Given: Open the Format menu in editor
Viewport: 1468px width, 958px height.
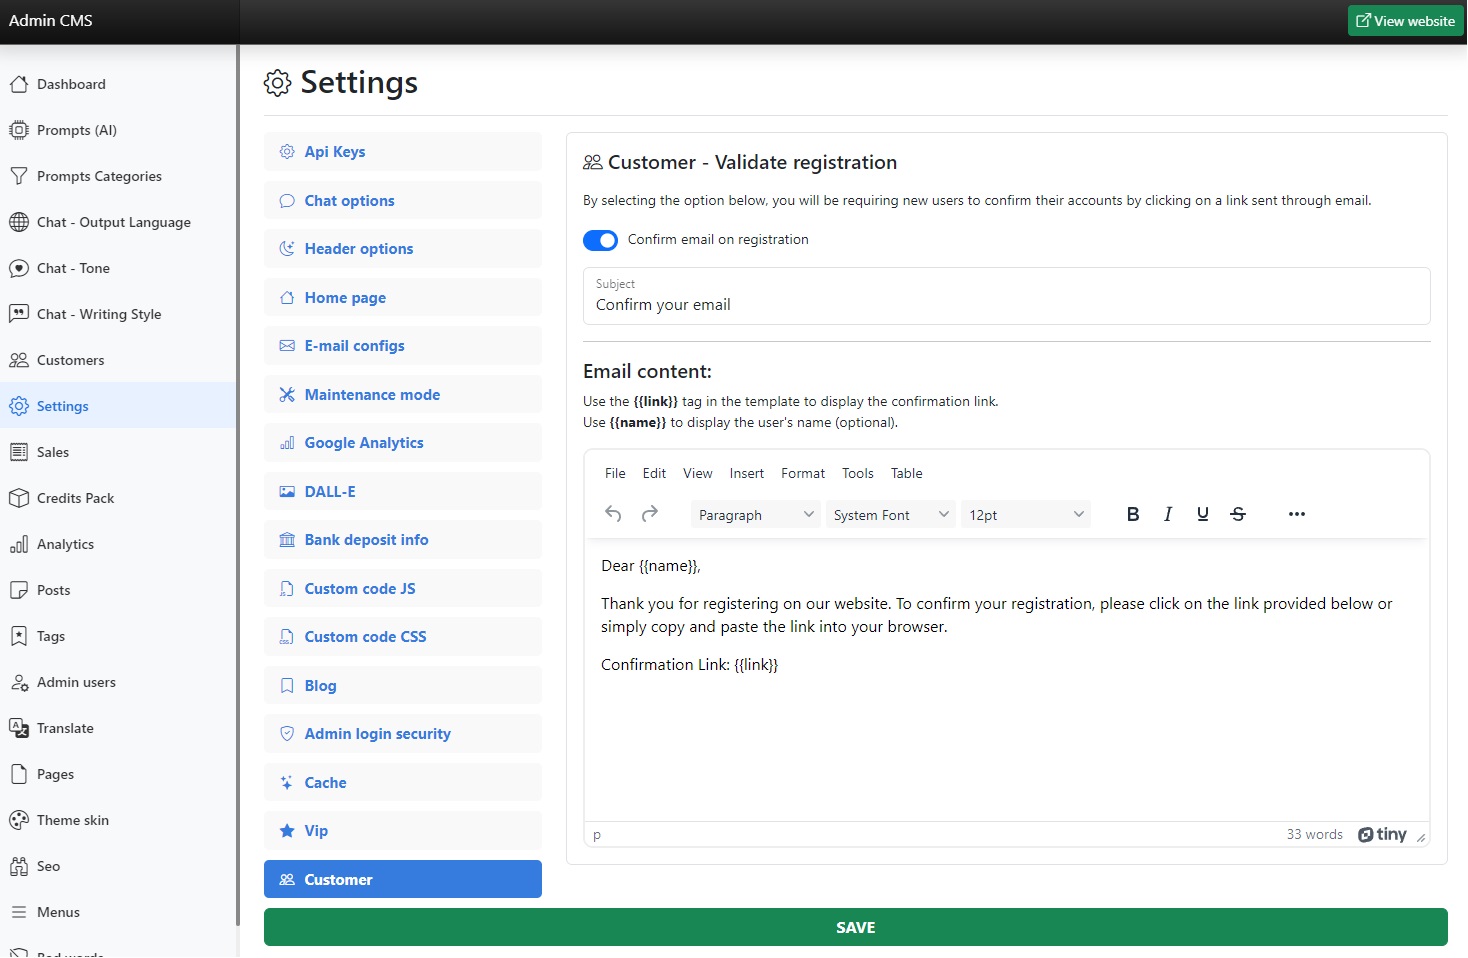Looking at the screenshot, I should click(x=803, y=474).
